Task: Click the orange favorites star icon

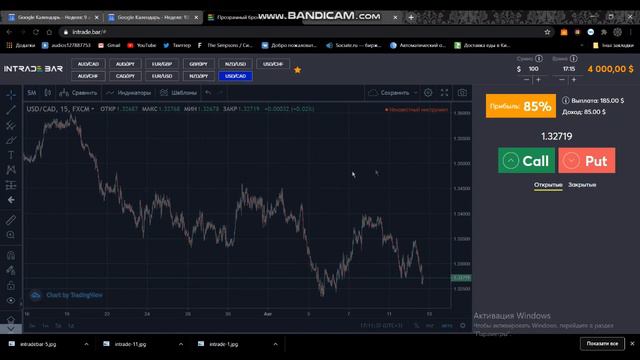Action: pyautogui.click(x=298, y=70)
